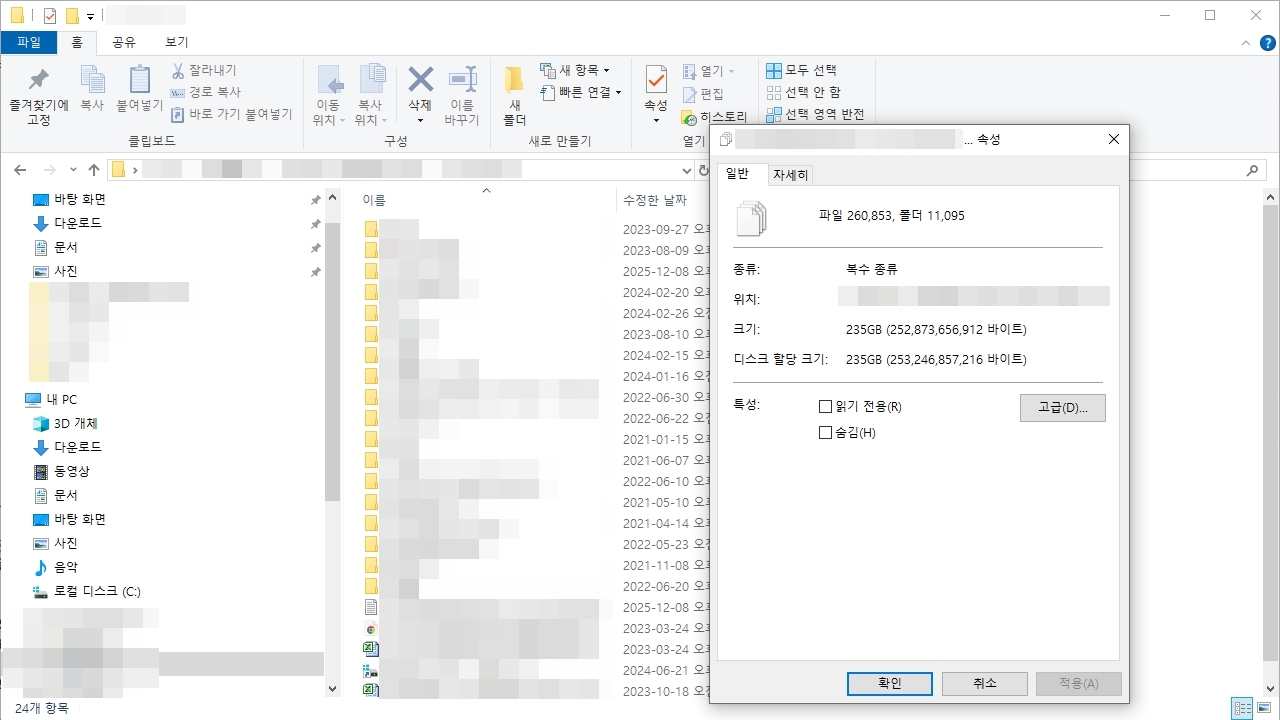This screenshot has height=720, width=1280.
Task: Tick the 숨김(H) hidden checkbox
Action: pos(825,433)
